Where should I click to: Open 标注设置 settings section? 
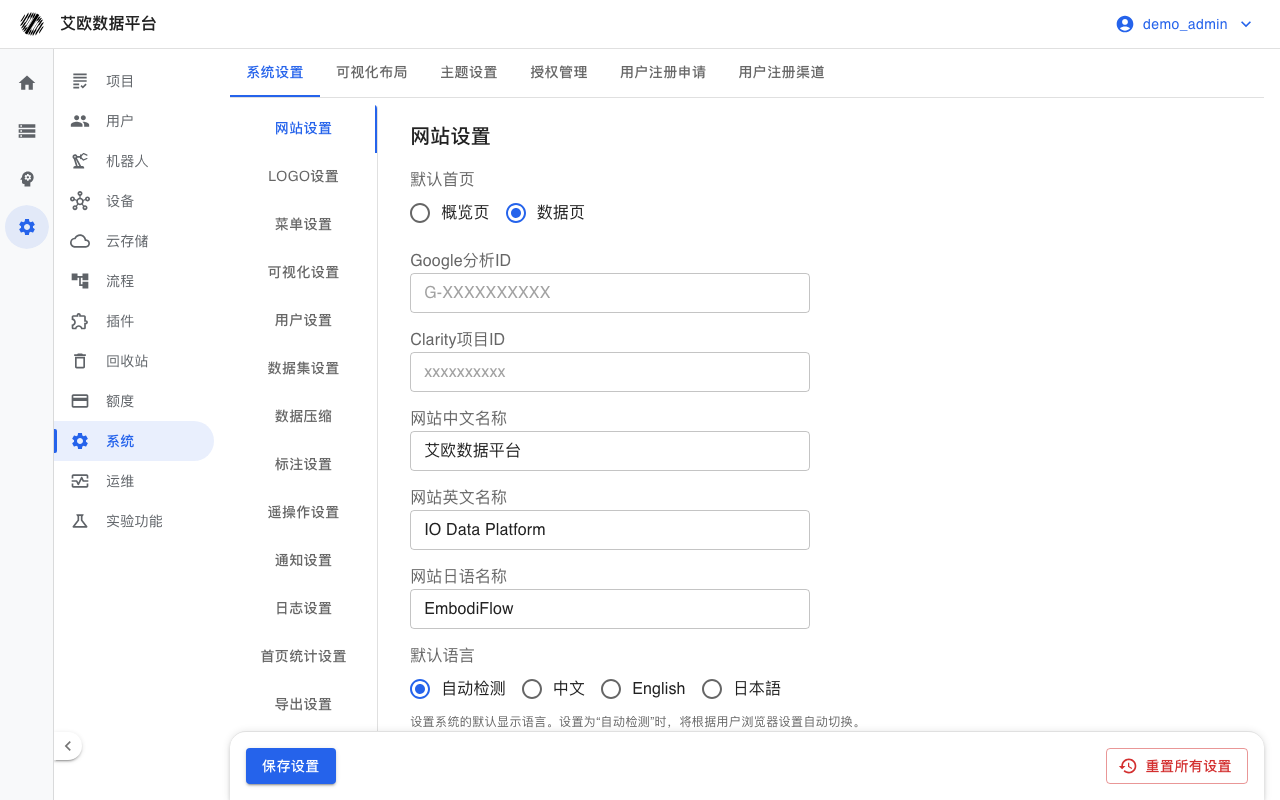[x=304, y=464]
